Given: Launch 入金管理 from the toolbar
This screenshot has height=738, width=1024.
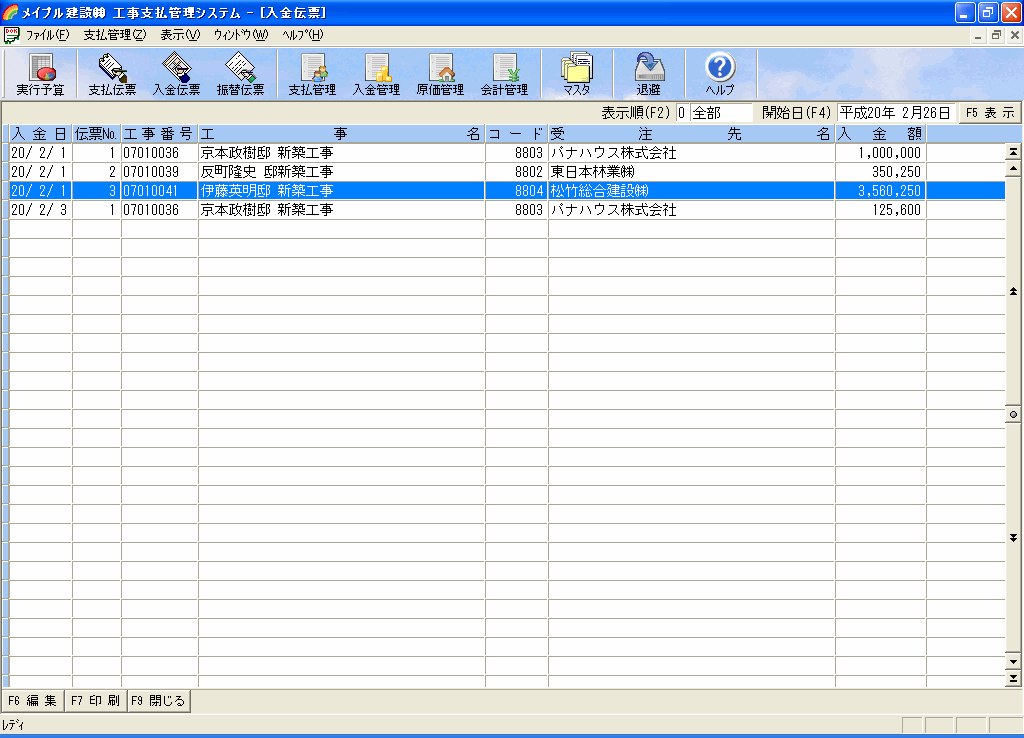Looking at the screenshot, I should (376, 74).
